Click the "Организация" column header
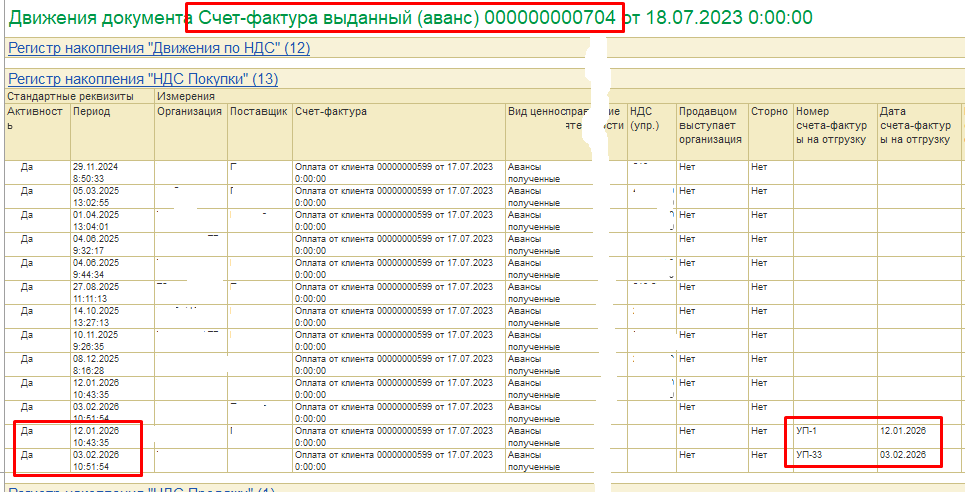Viewport: 965px width, 492px height. point(189,111)
